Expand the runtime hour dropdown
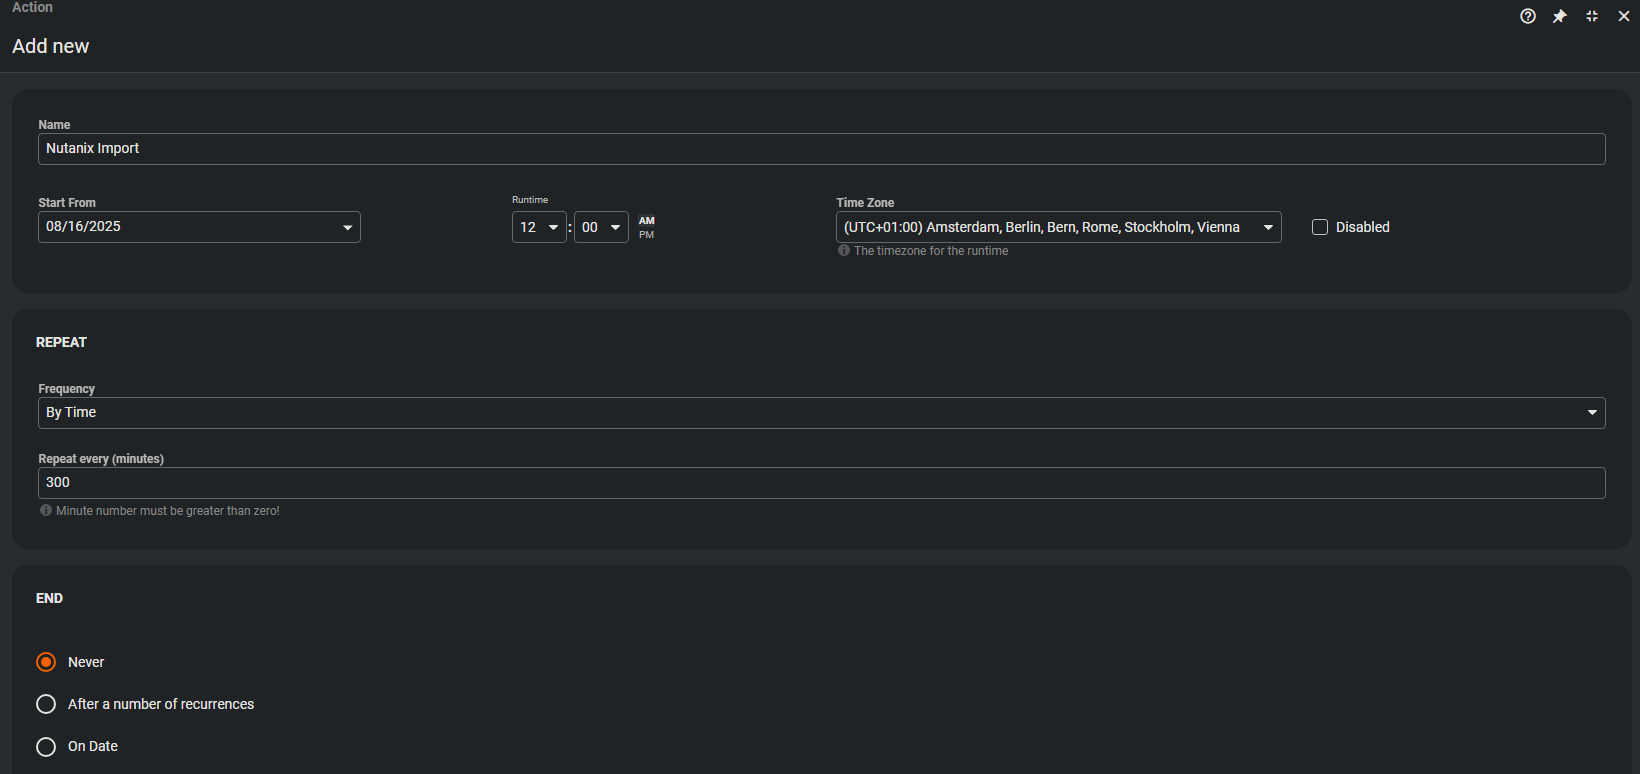The height and width of the screenshot is (774, 1640). click(552, 227)
